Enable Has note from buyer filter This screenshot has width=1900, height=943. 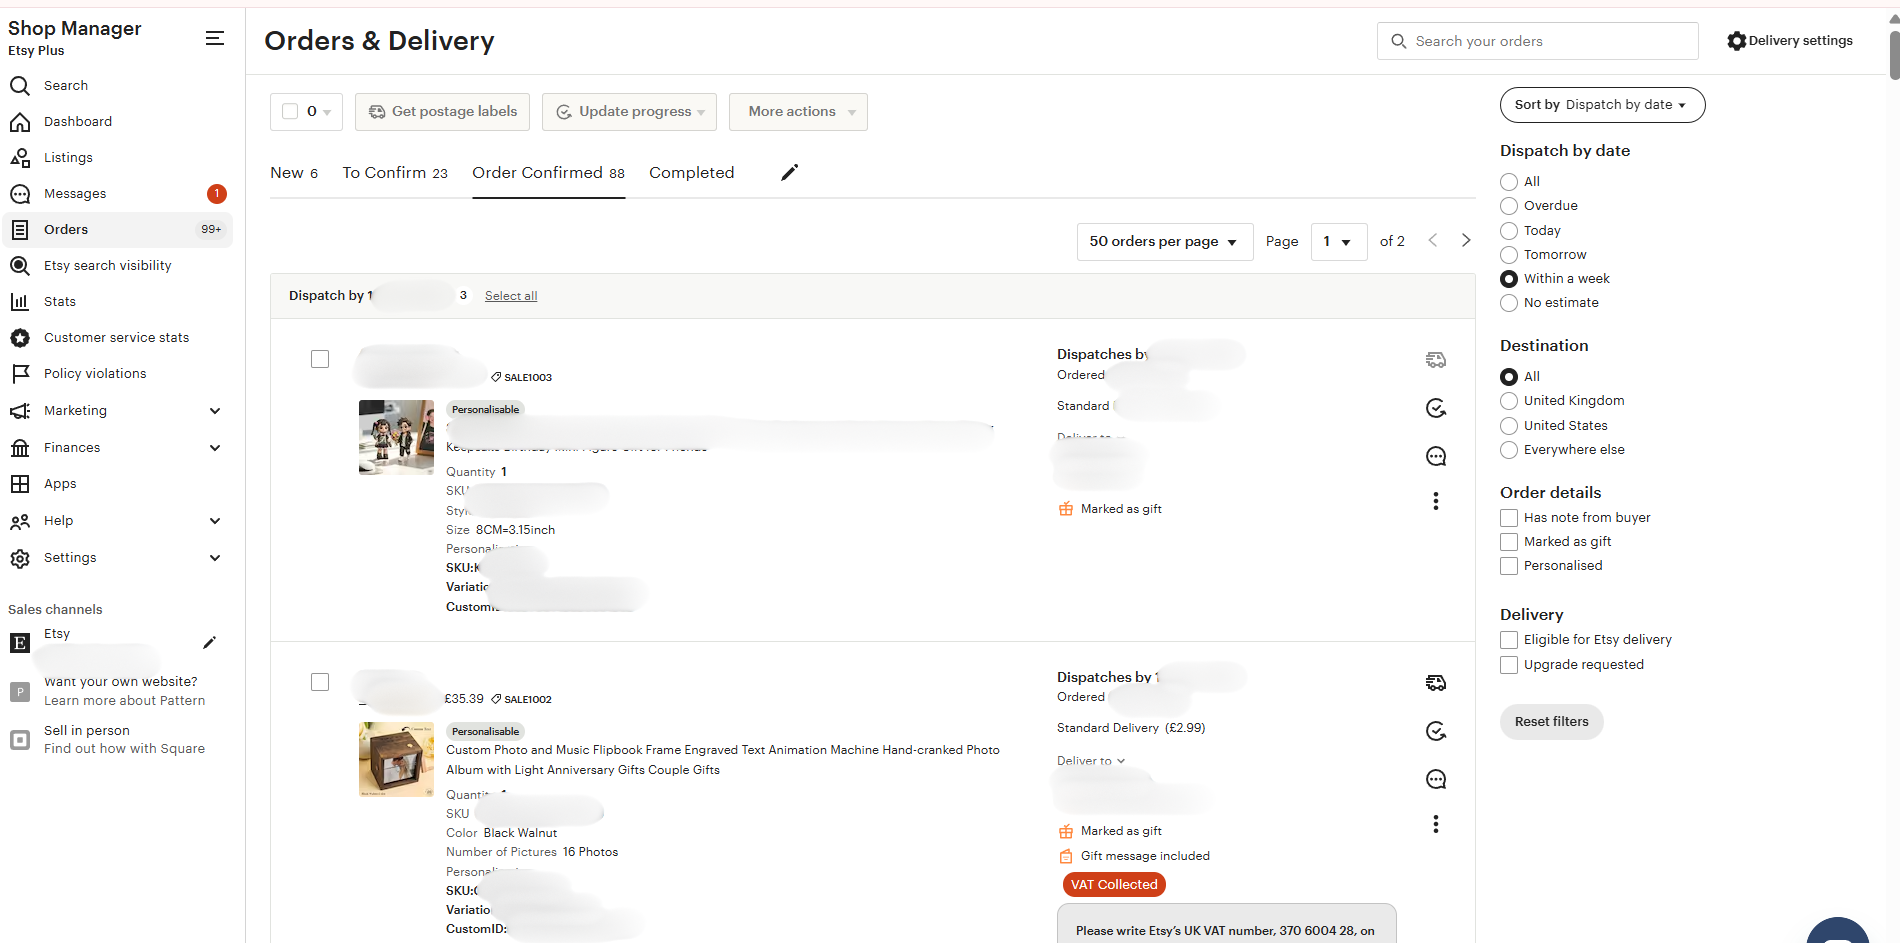[1509, 518]
